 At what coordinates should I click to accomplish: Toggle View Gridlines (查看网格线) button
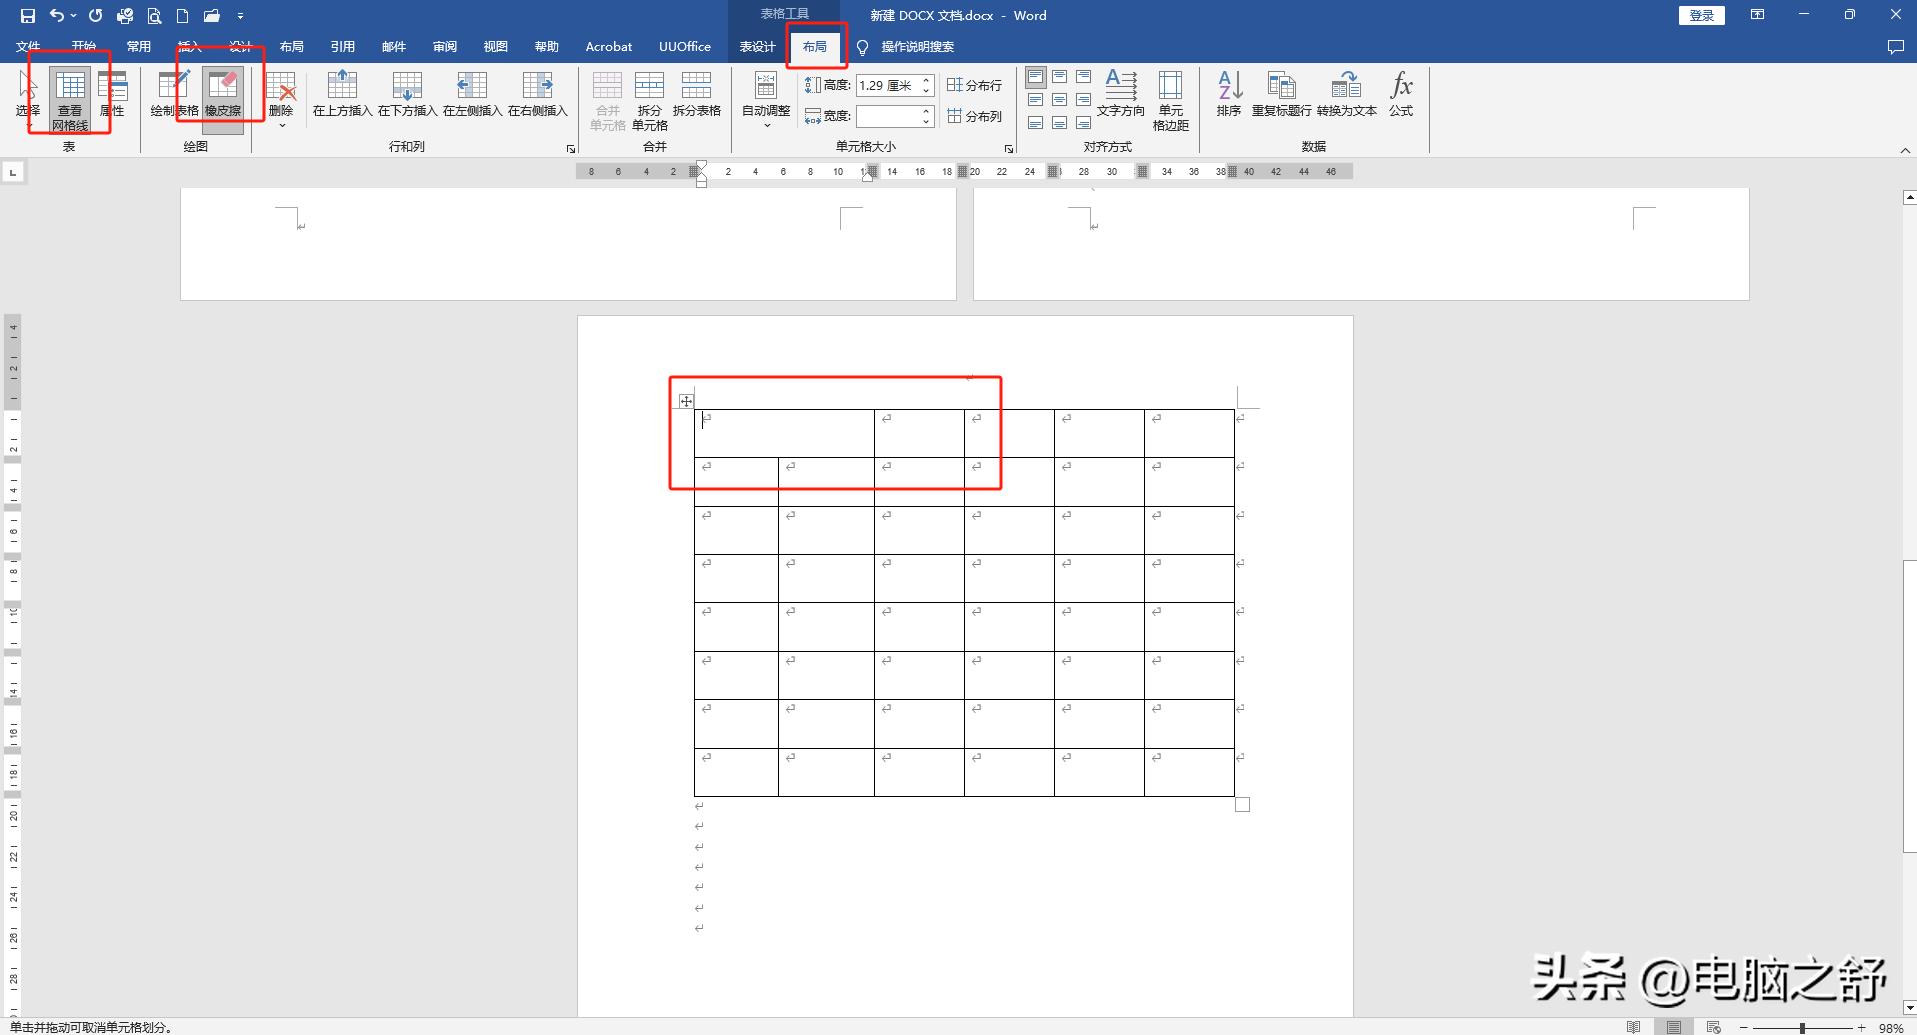[70, 99]
